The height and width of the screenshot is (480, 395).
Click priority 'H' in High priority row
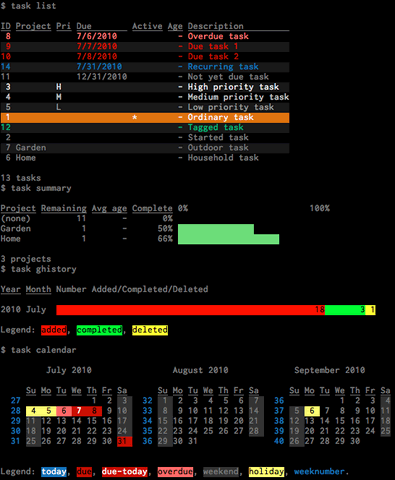click(x=59, y=87)
